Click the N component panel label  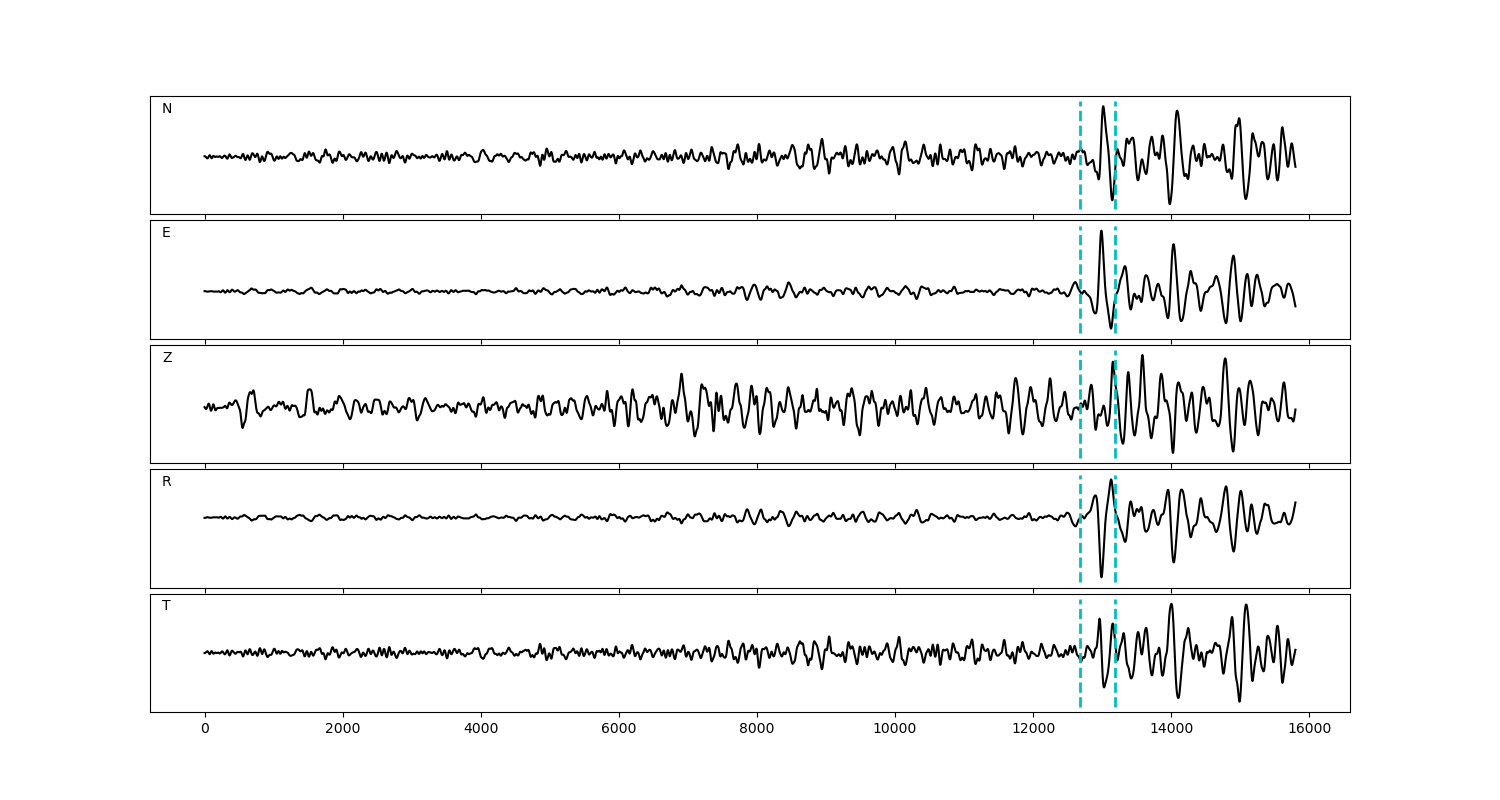[x=167, y=109]
